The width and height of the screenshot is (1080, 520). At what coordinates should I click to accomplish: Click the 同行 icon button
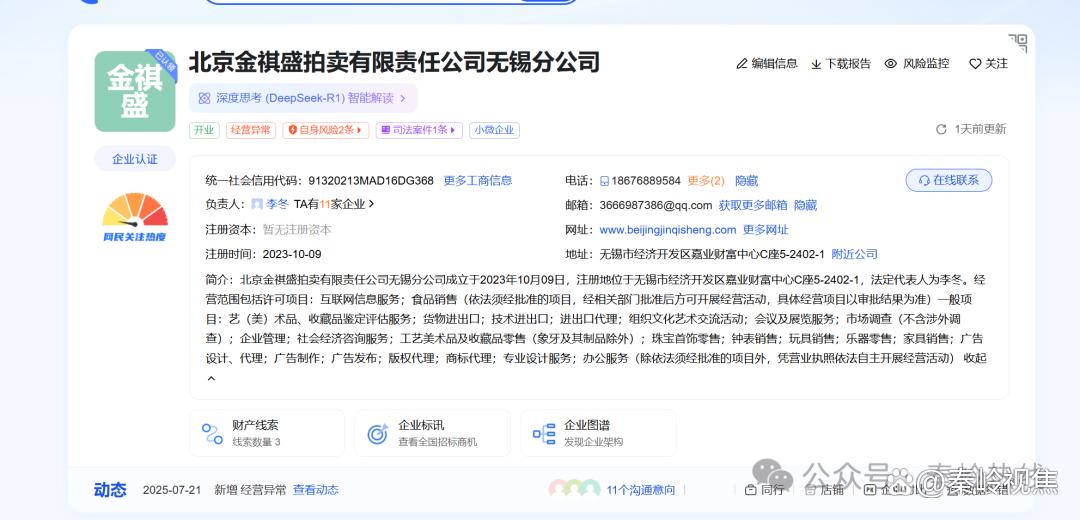click(764, 490)
